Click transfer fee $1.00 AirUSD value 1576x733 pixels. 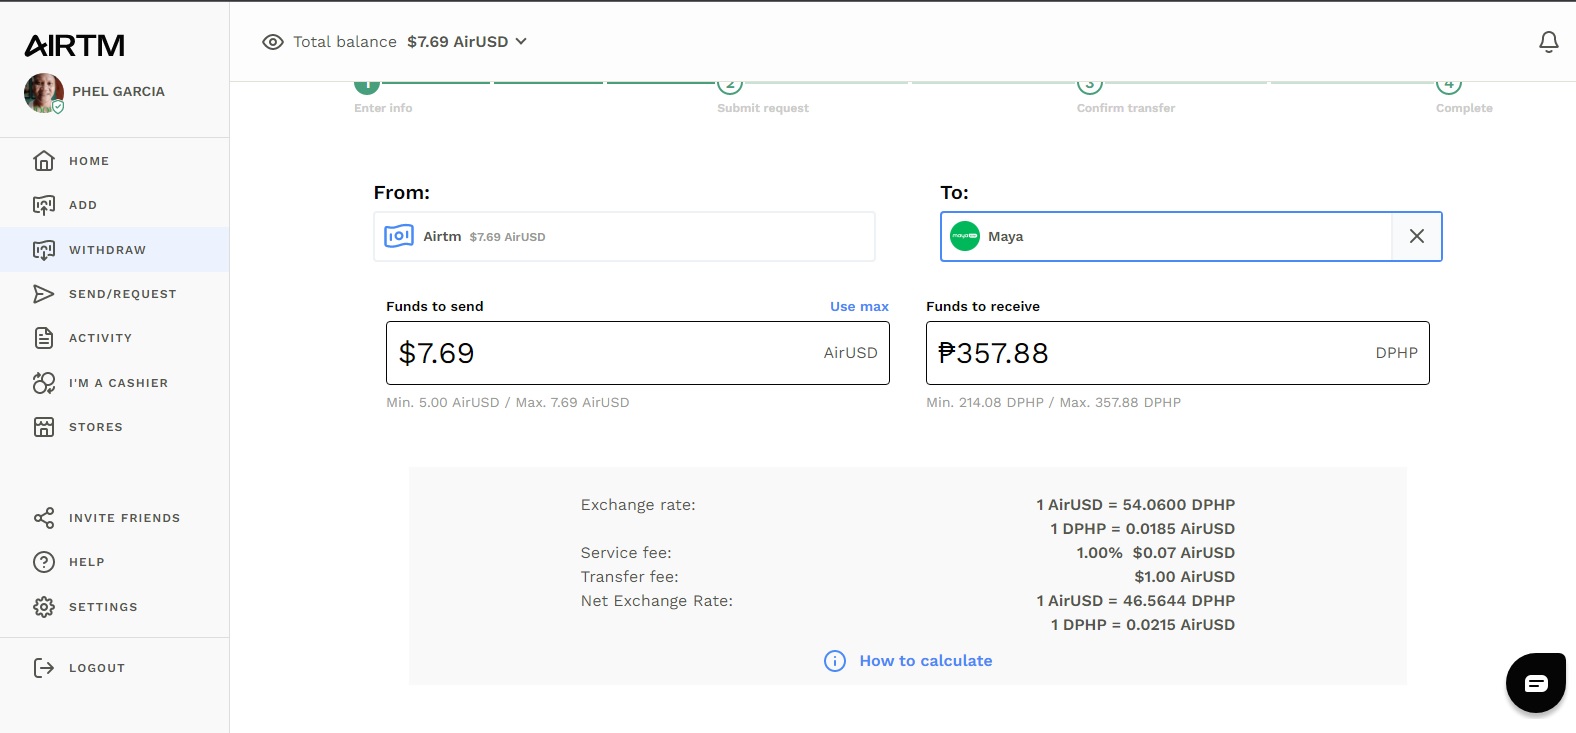click(1185, 577)
